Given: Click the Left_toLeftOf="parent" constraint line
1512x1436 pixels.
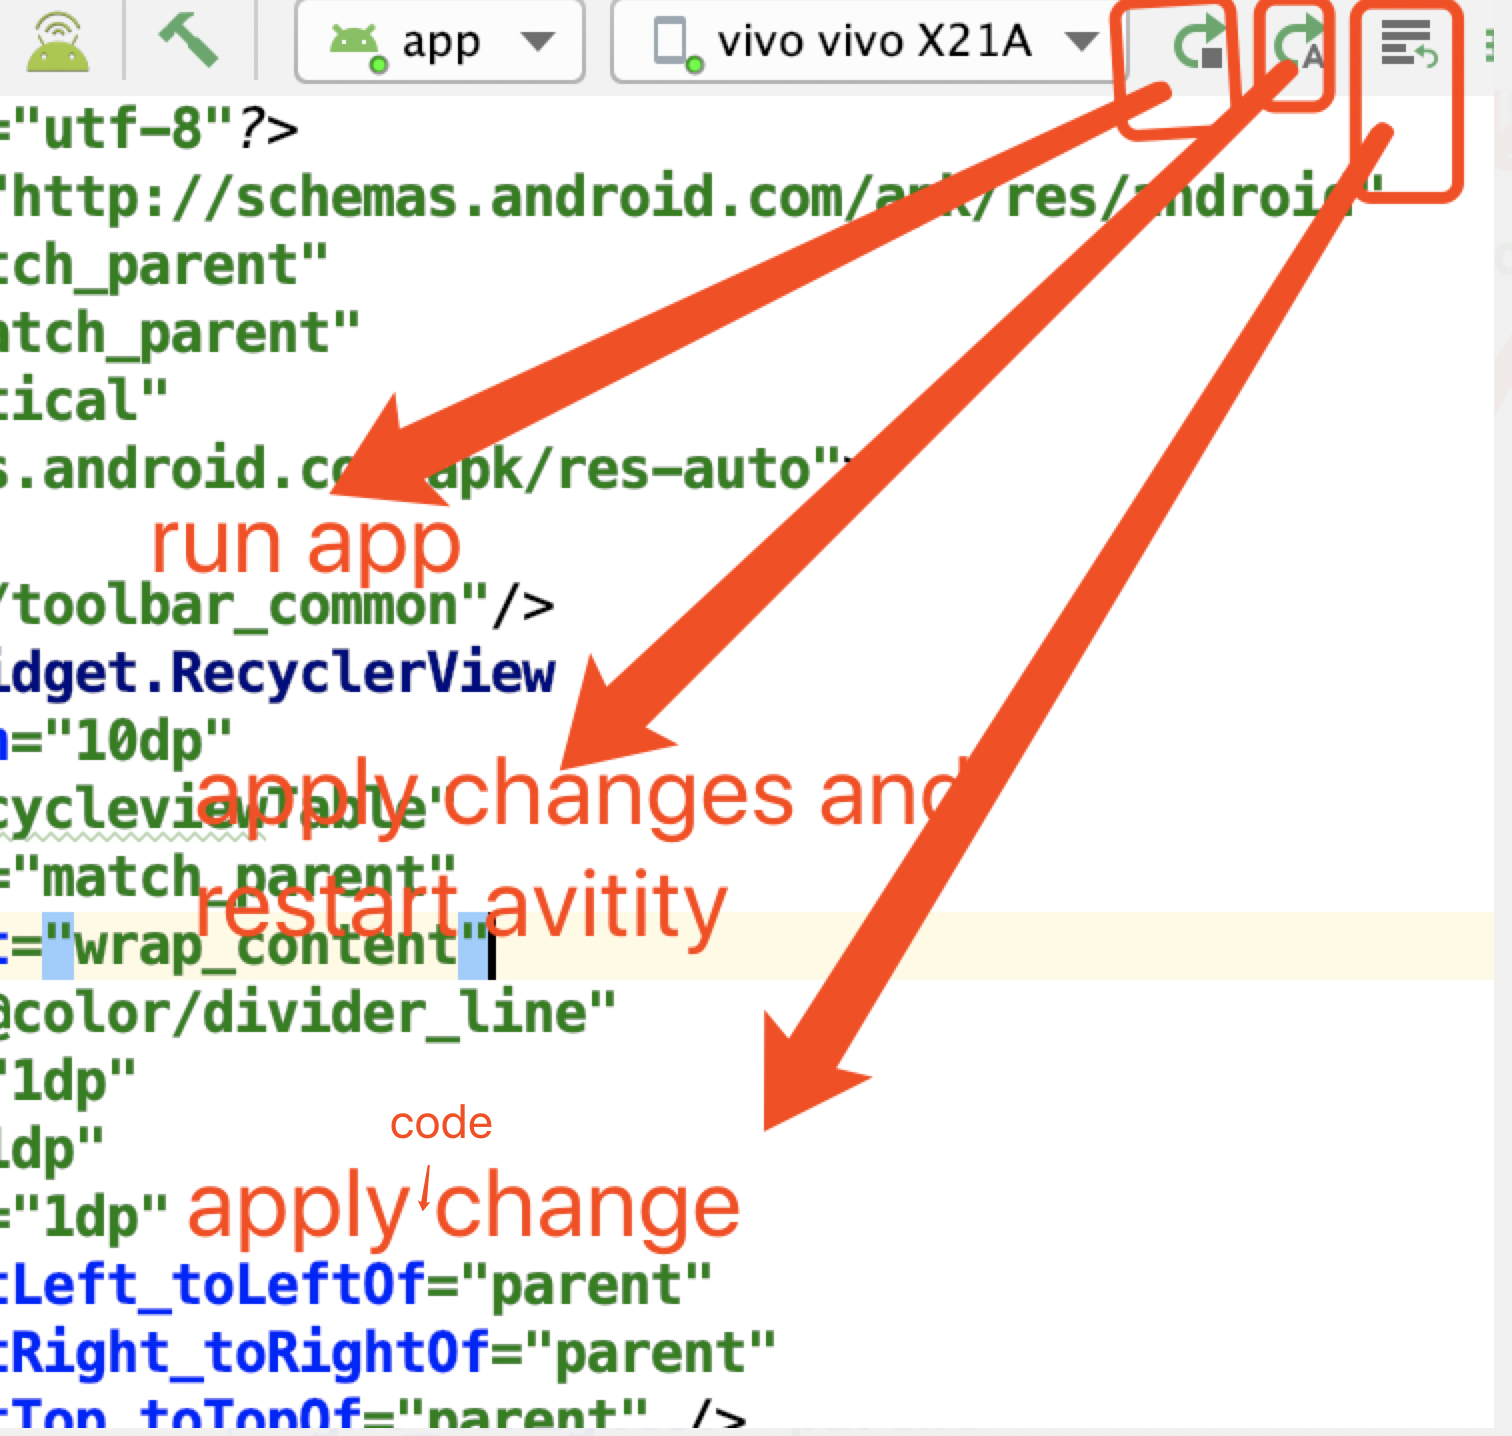Looking at the screenshot, I should click(x=356, y=1285).
